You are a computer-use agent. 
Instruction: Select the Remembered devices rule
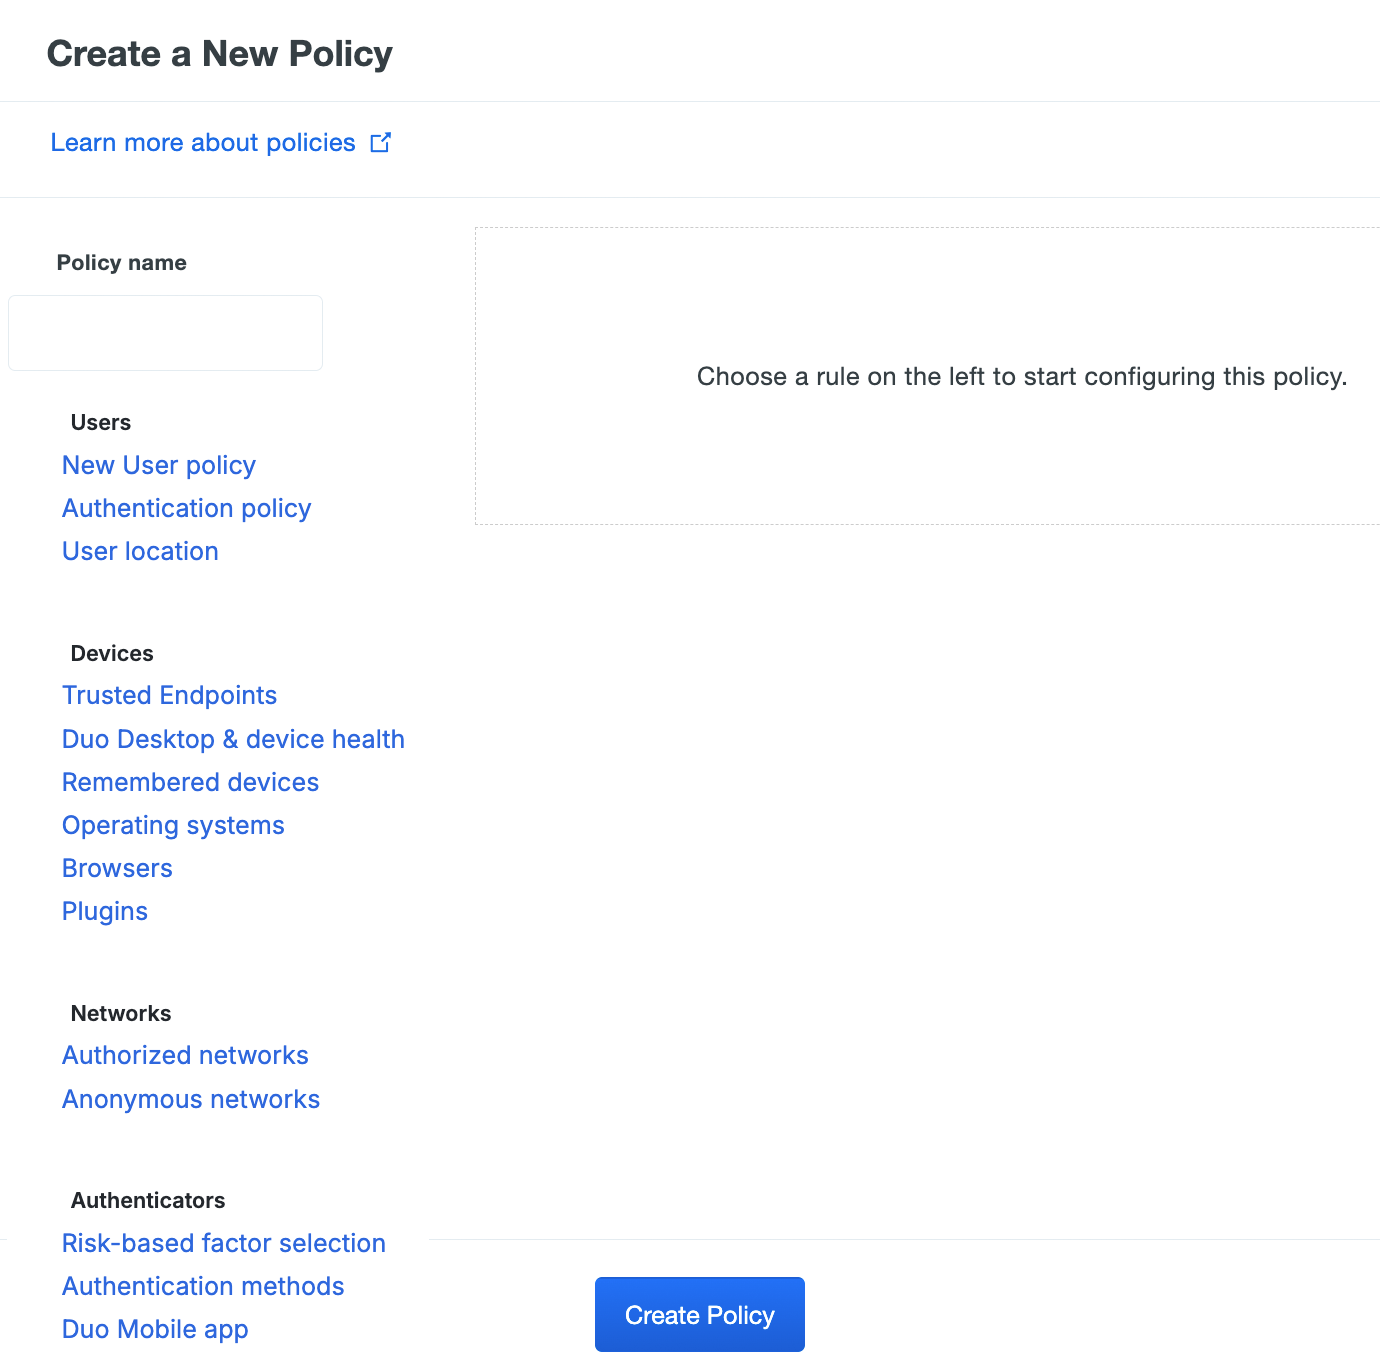tap(190, 782)
